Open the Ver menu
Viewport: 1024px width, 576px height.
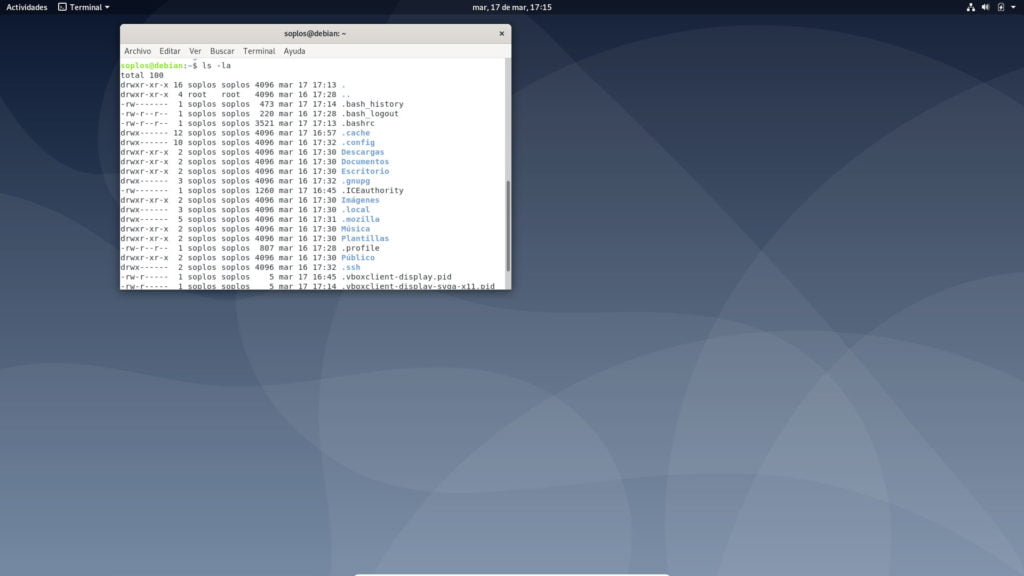point(195,51)
